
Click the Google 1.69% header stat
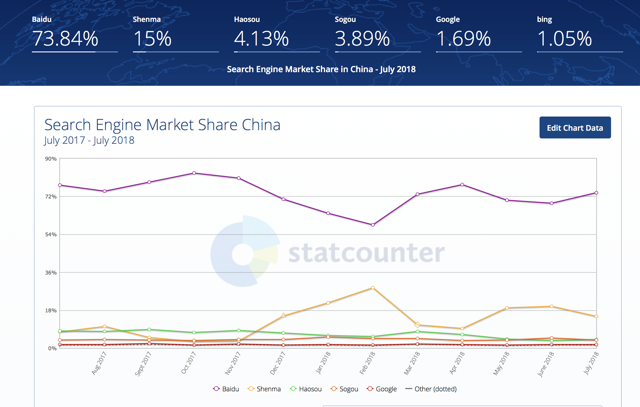coord(463,39)
